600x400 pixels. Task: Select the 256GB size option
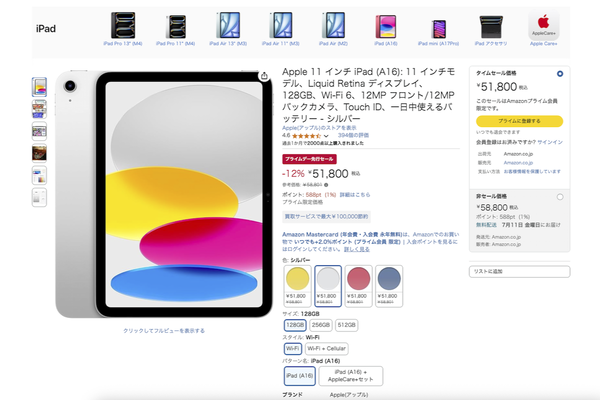pos(321,325)
